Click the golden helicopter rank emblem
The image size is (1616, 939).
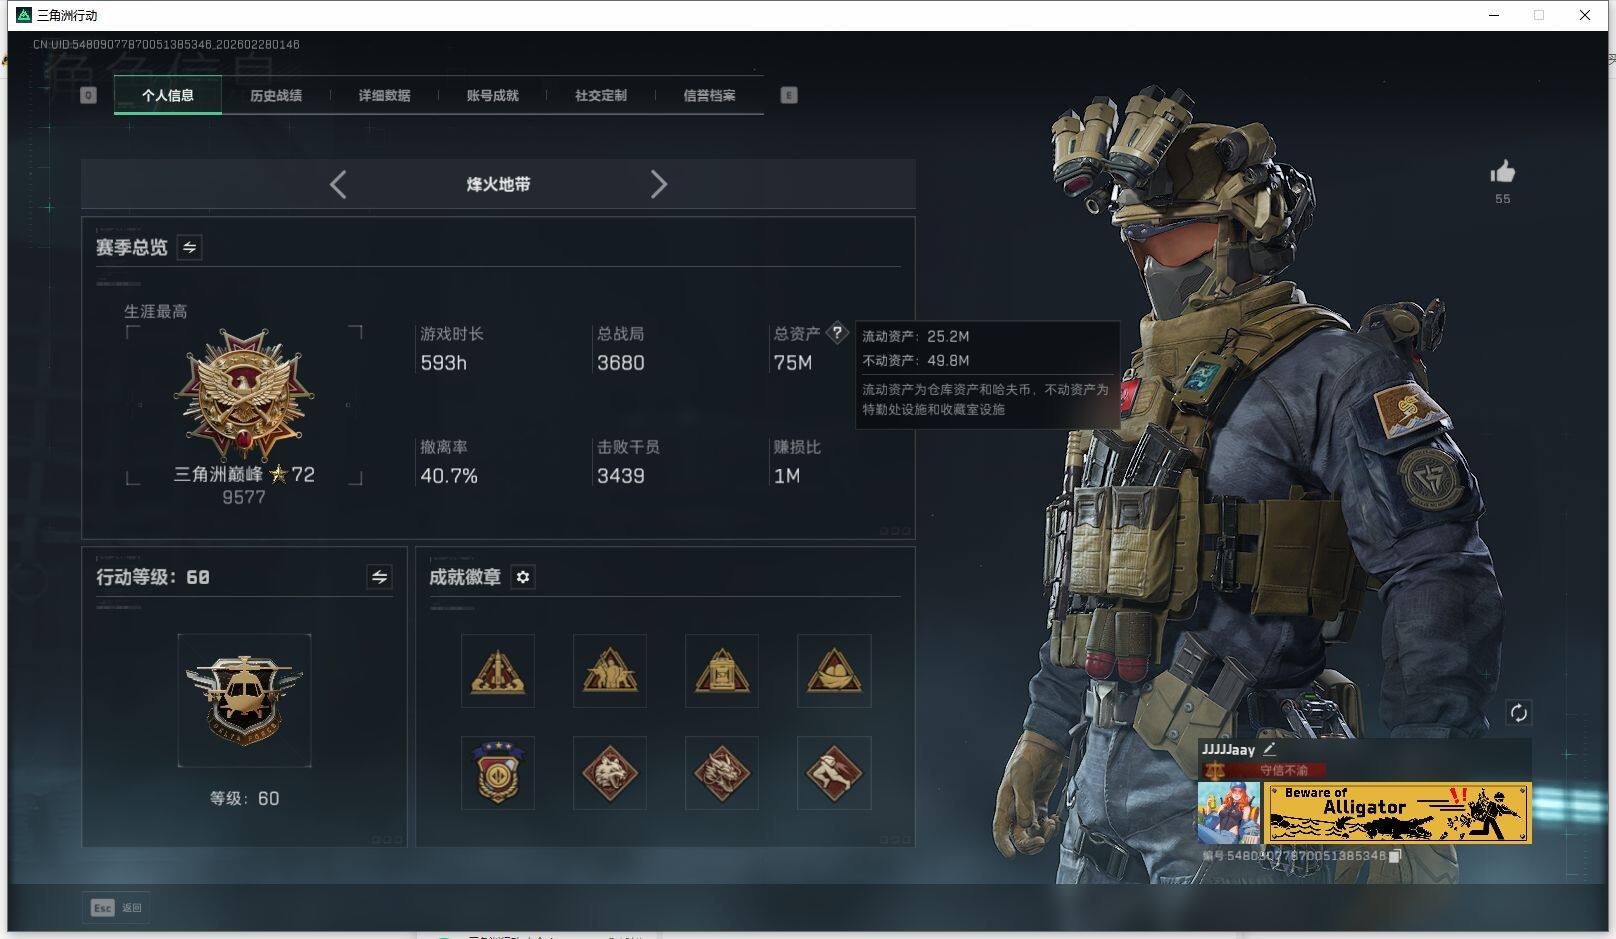pyautogui.click(x=244, y=697)
